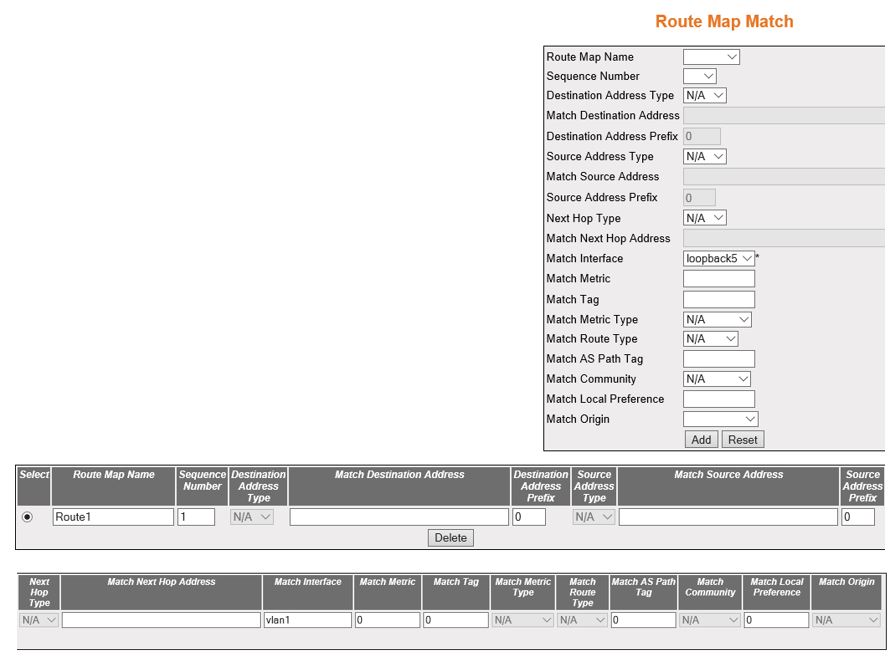Expand Match Route Type form dropdown
This screenshot has height=656, width=894.
tap(711, 339)
